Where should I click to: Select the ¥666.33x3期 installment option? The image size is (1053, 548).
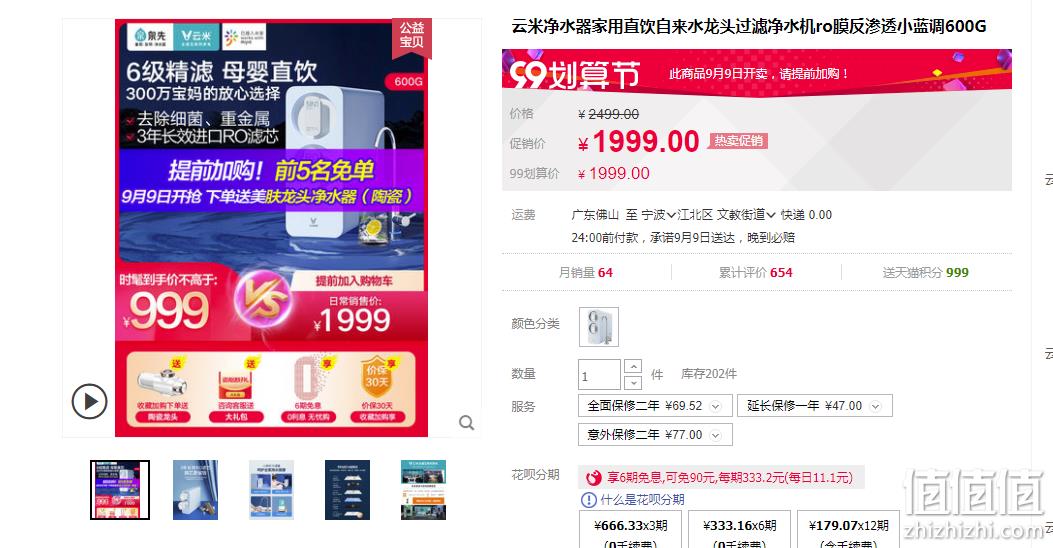pyautogui.click(x=631, y=530)
